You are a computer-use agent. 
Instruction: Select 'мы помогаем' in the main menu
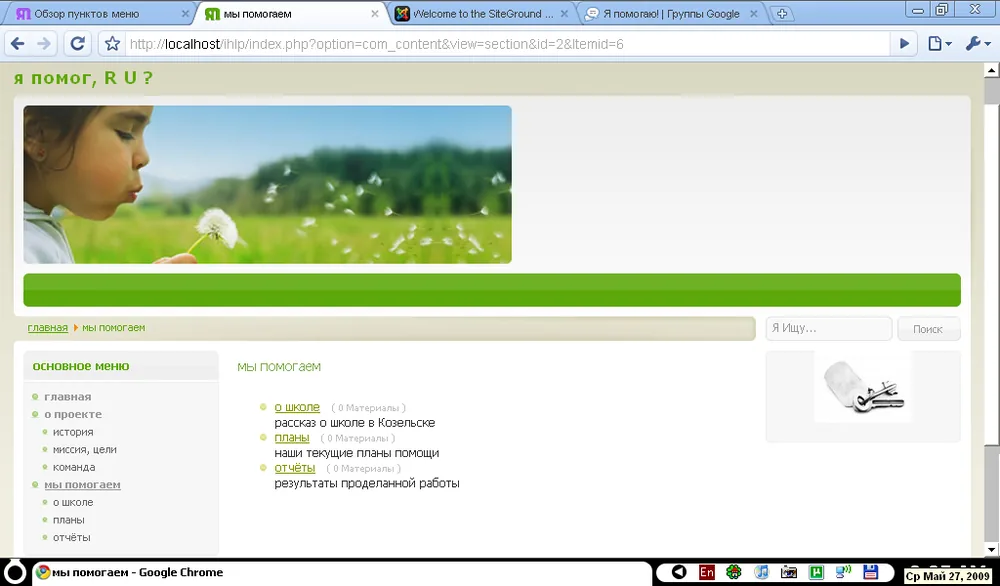(x=82, y=485)
